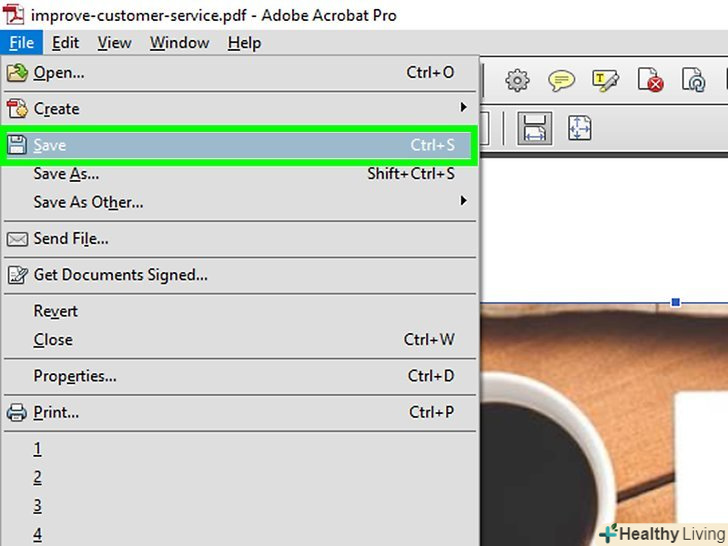The image size is (728, 546).
Task: Expand the Create submenu
Action: click(240, 109)
